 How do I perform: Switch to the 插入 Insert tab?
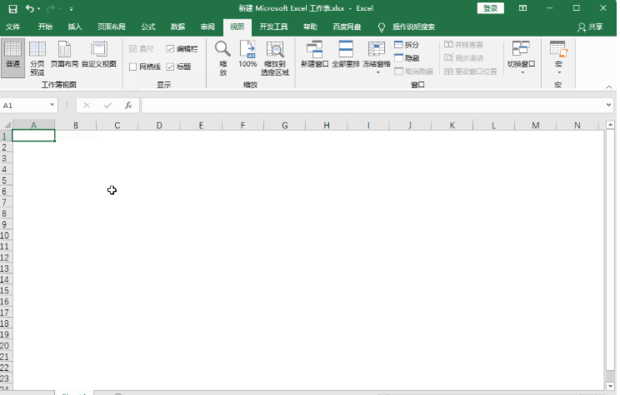pos(75,27)
